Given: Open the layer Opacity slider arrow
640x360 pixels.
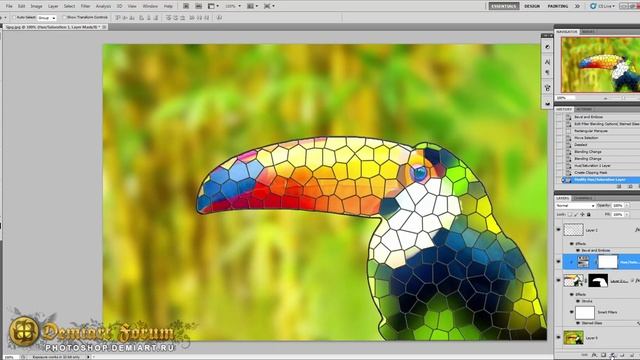Looking at the screenshot, I should pyautogui.click(x=627, y=206).
